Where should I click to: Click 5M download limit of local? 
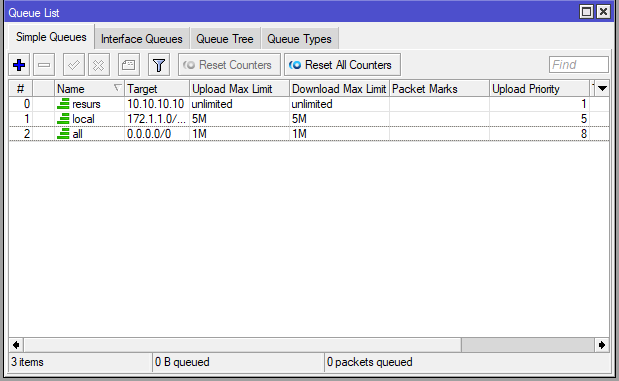click(x=299, y=119)
